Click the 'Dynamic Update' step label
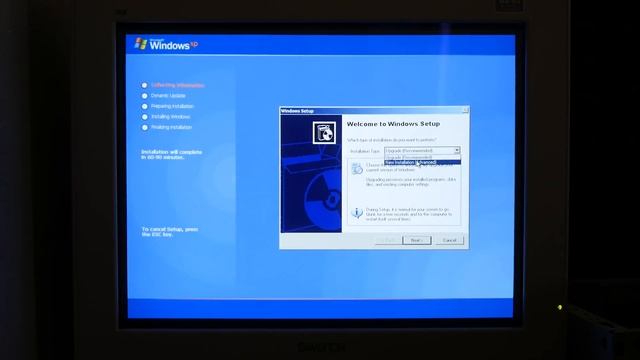Image resolution: width=640 pixels, height=360 pixels. [x=168, y=96]
